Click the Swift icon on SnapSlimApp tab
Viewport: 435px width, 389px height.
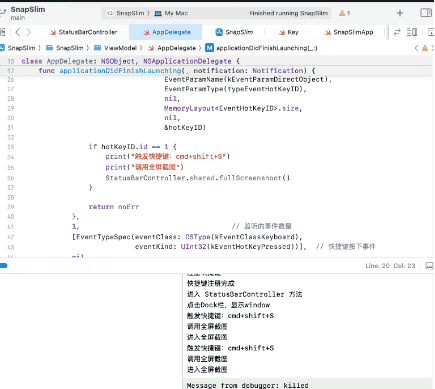pyautogui.click(x=328, y=32)
